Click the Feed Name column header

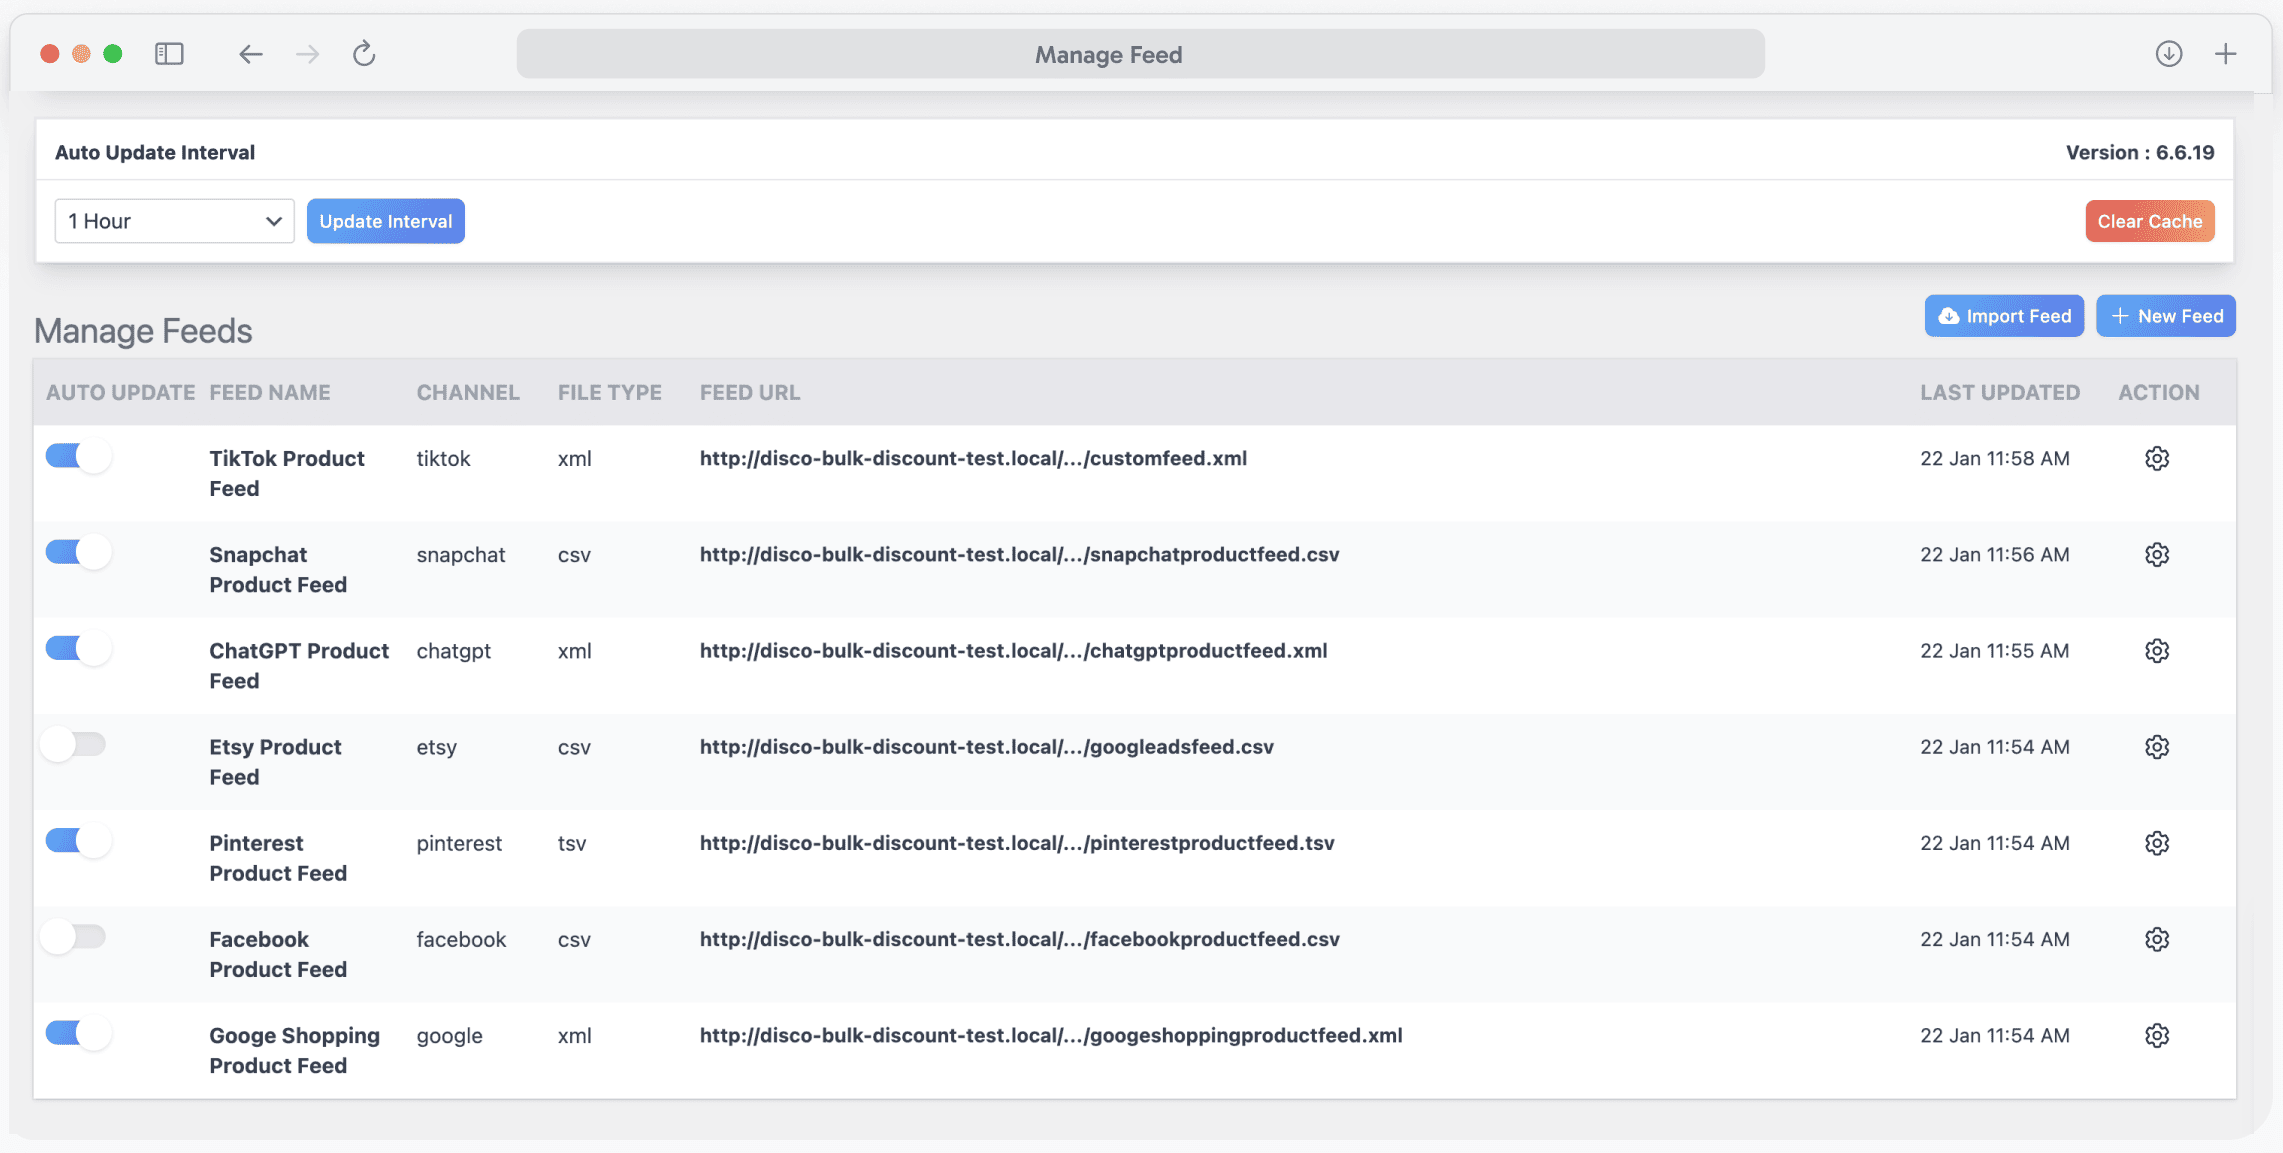(270, 392)
